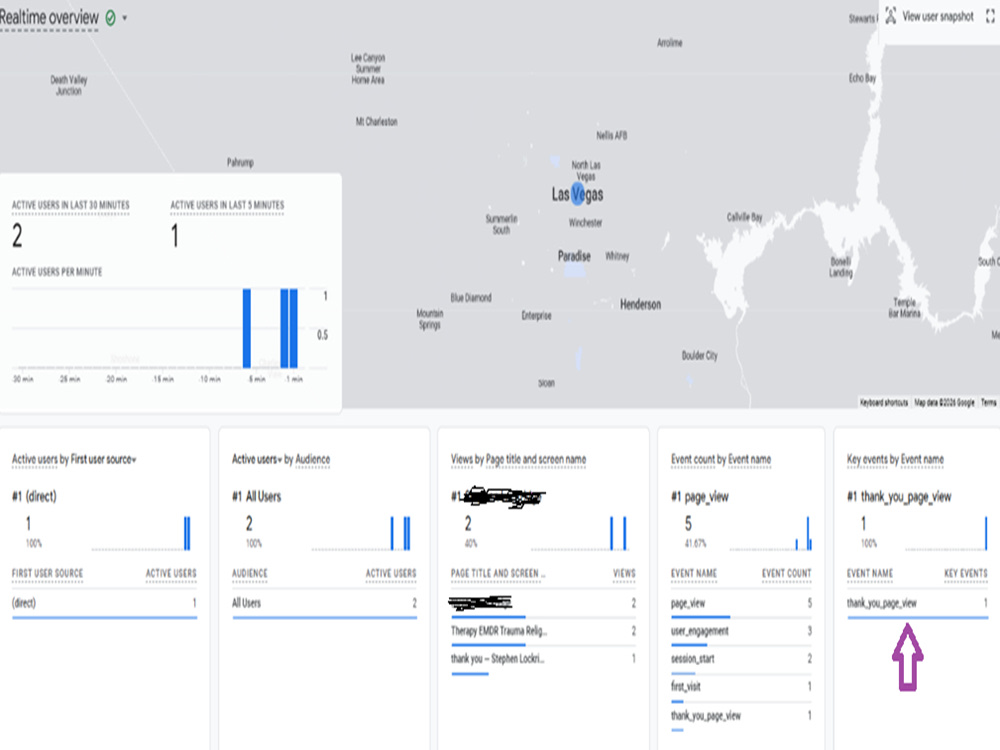
Task: Open the Active users metric dropdown in Audience card
Action: point(256,459)
